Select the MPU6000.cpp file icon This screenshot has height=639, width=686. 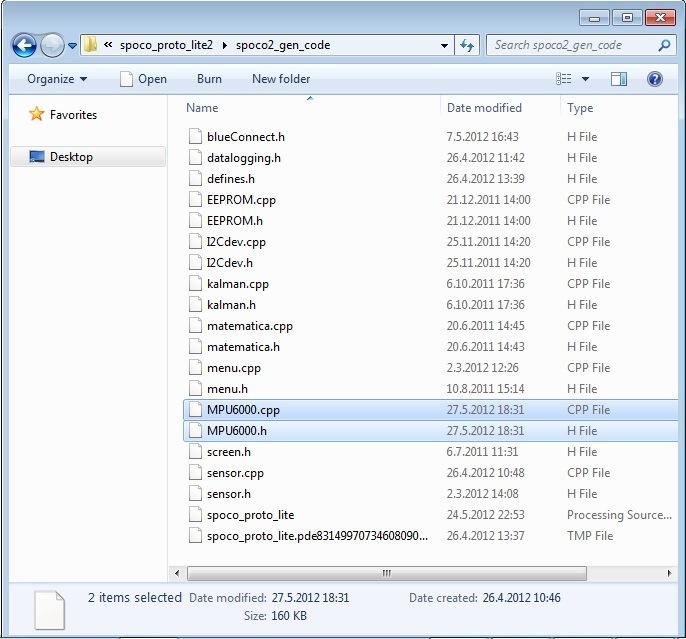click(x=195, y=409)
